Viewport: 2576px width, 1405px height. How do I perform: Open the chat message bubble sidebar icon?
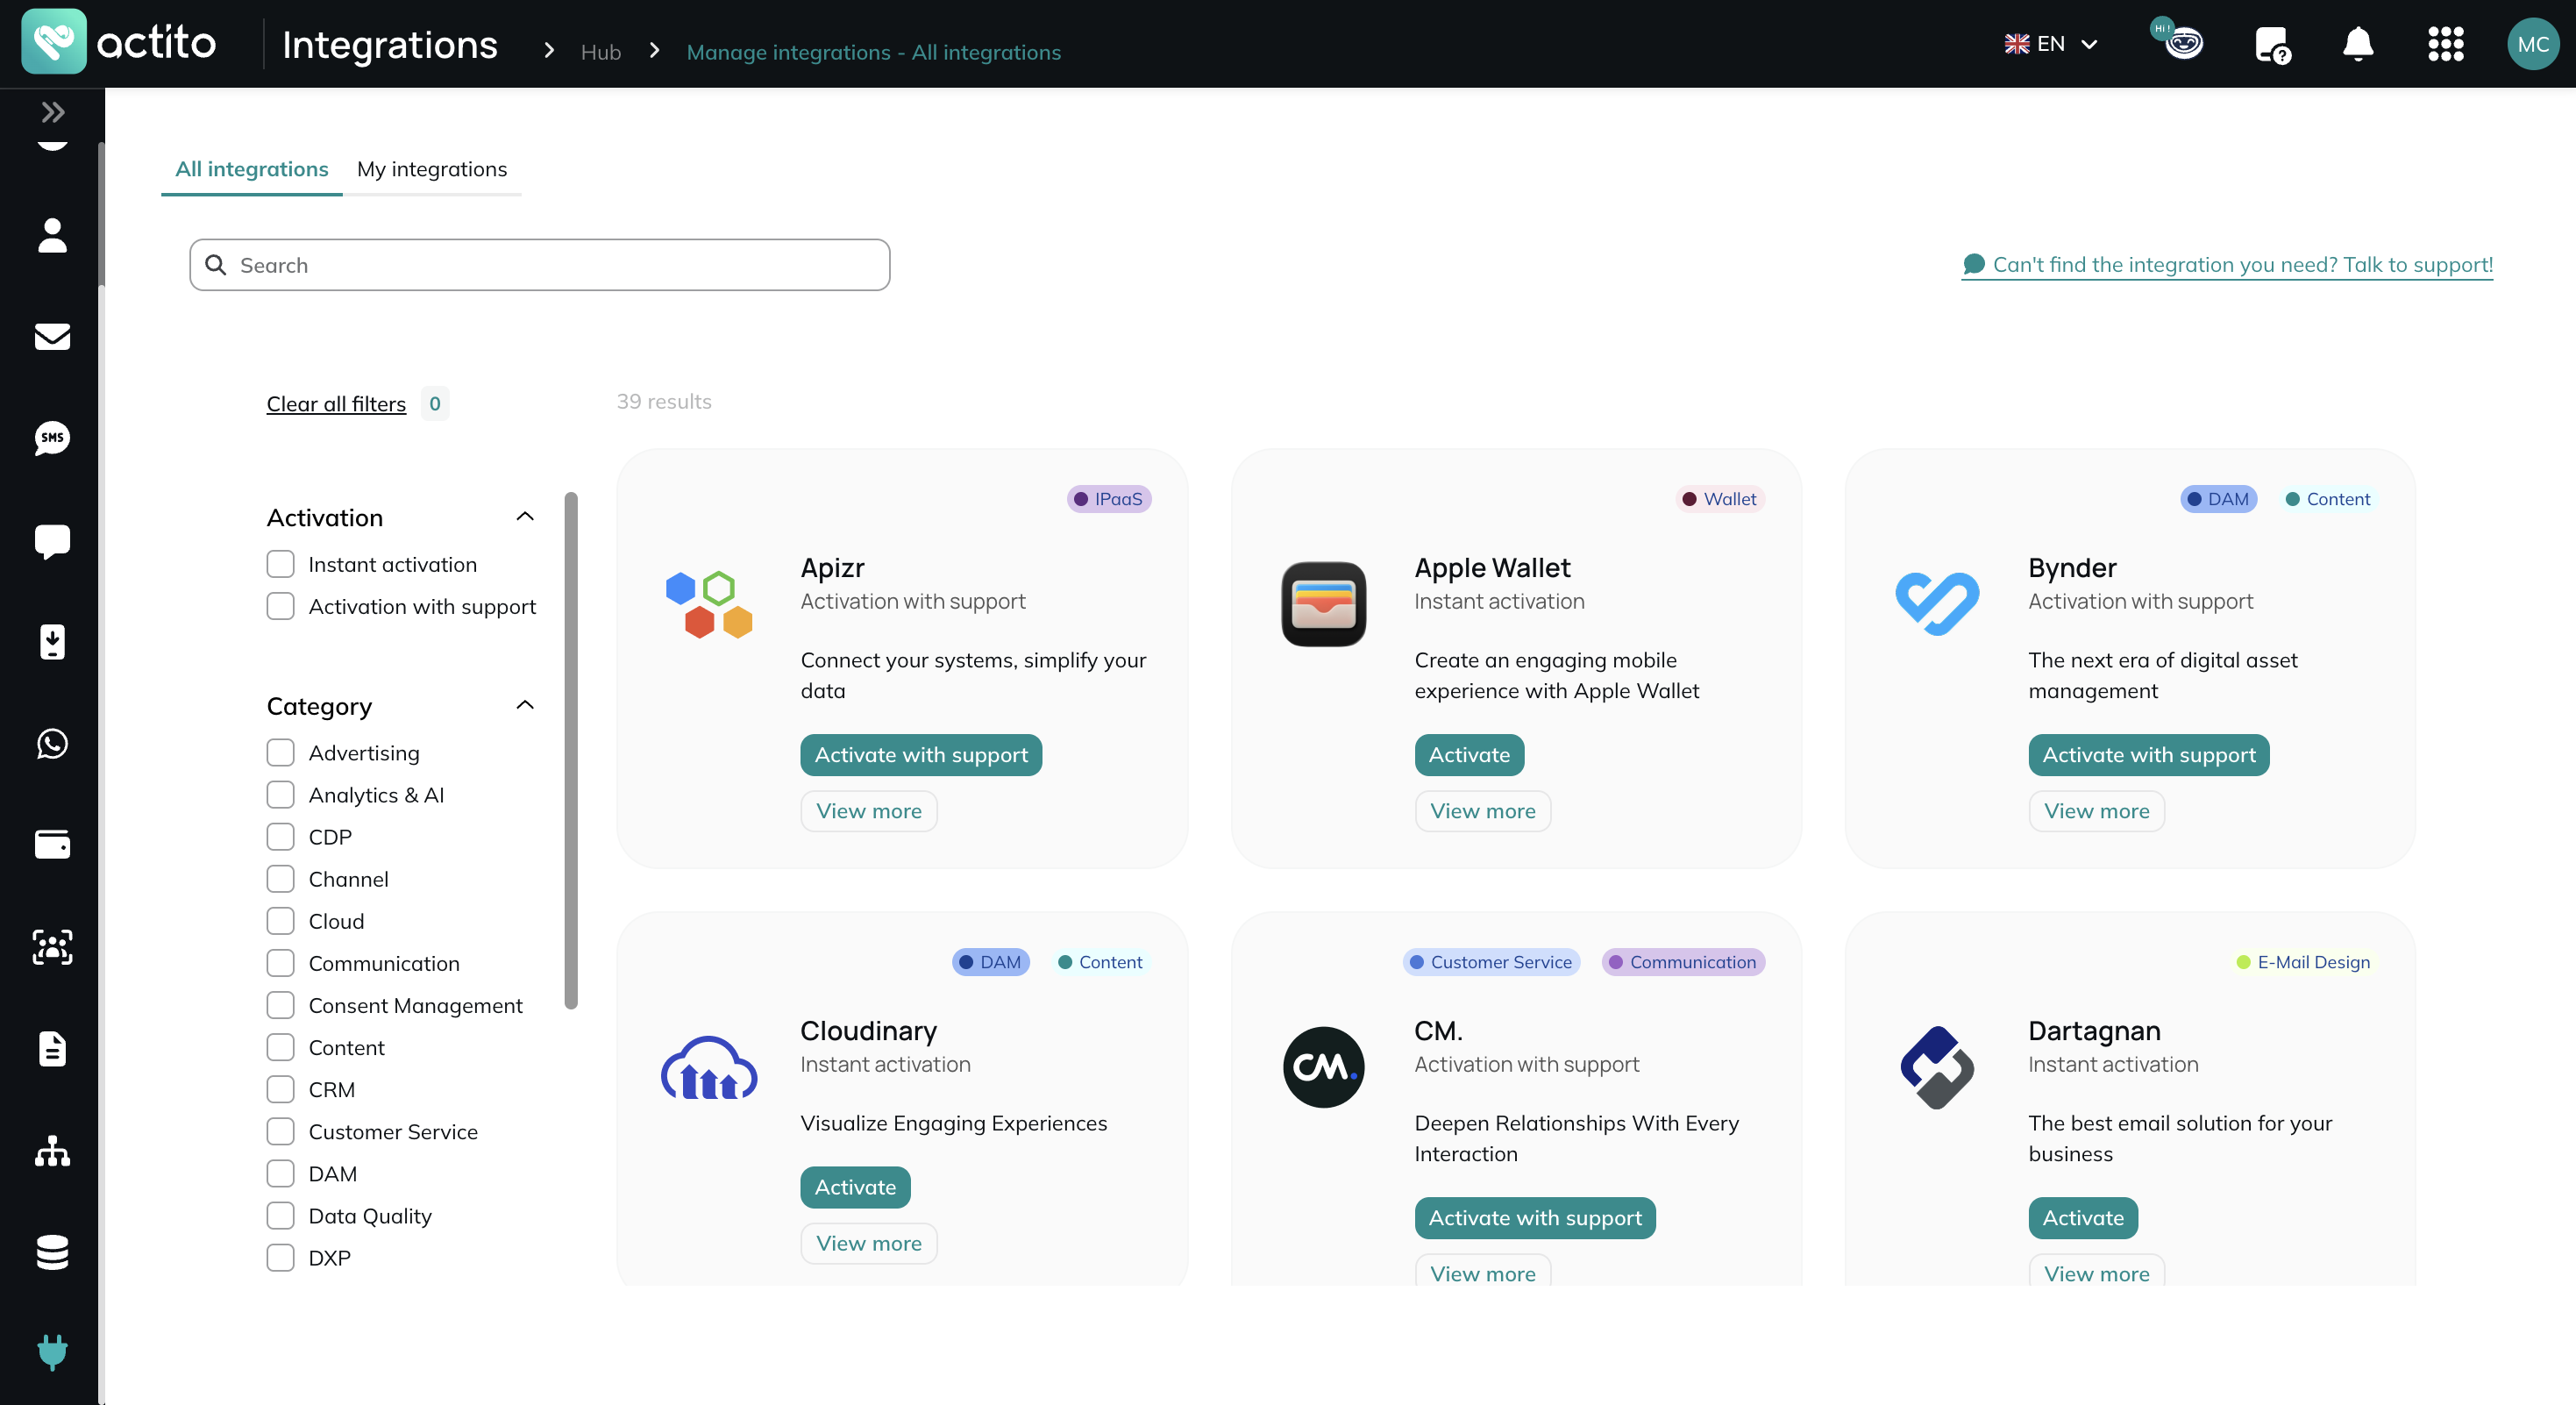(52, 541)
